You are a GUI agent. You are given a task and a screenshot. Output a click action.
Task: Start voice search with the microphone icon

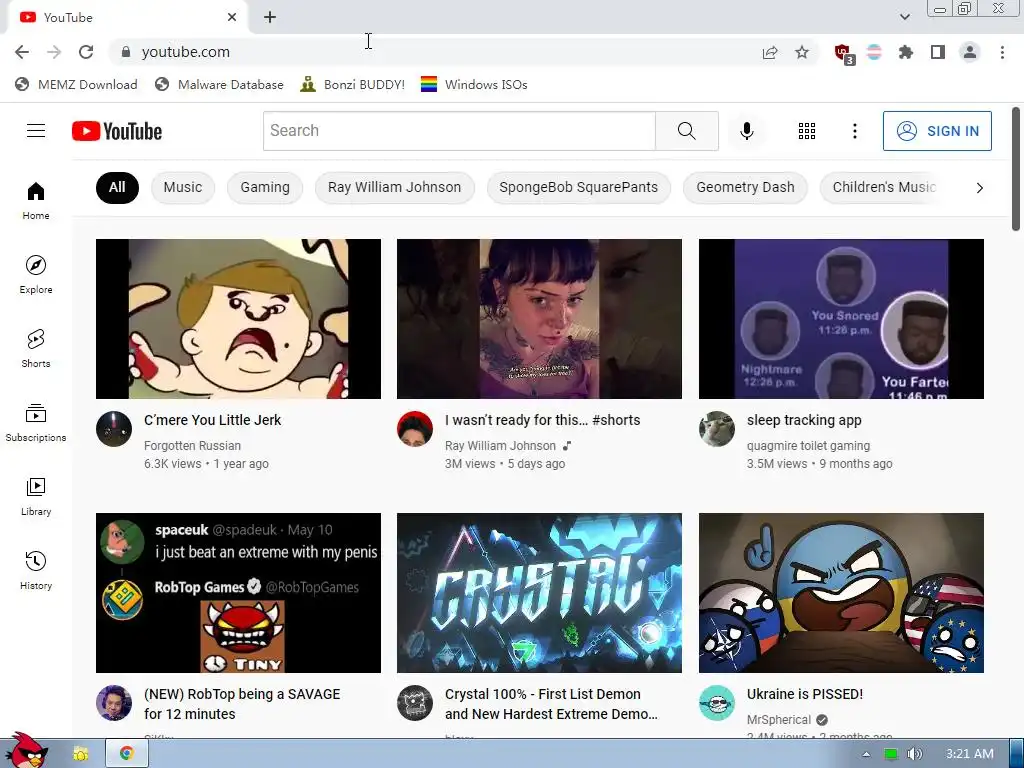point(746,131)
